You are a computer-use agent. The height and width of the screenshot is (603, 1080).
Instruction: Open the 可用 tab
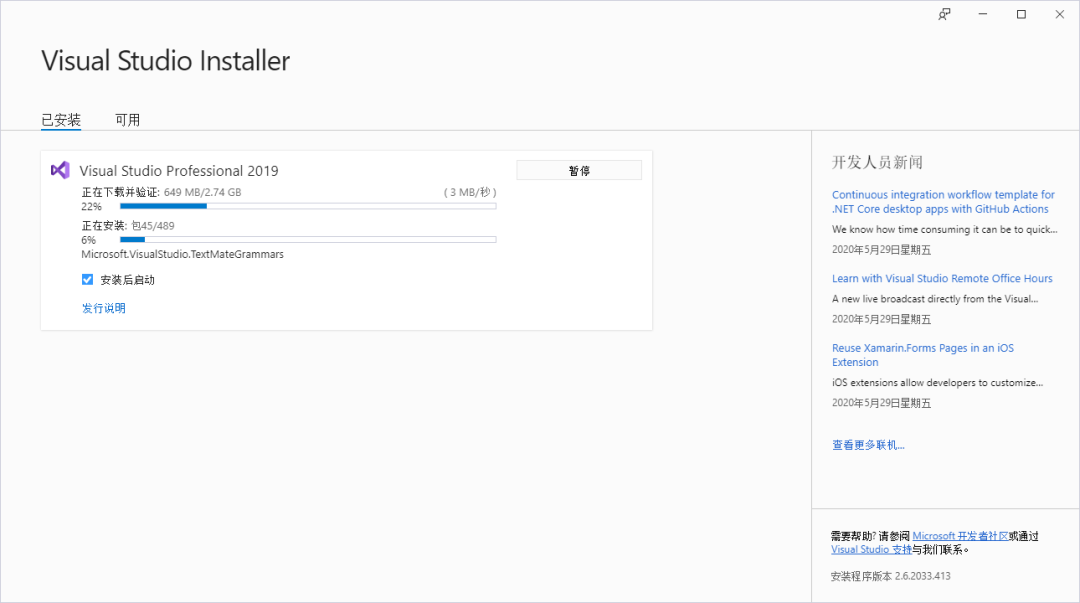tap(127, 120)
